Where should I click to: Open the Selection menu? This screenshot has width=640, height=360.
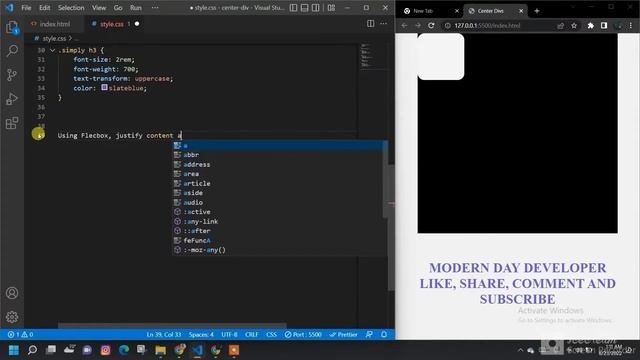tap(71, 8)
